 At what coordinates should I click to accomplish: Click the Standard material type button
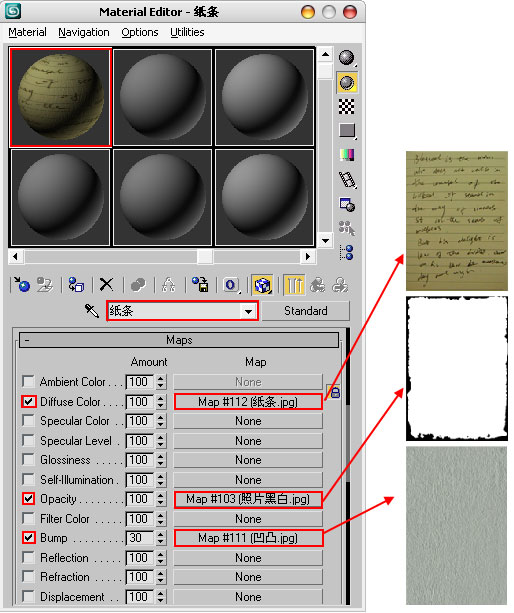tap(306, 311)
